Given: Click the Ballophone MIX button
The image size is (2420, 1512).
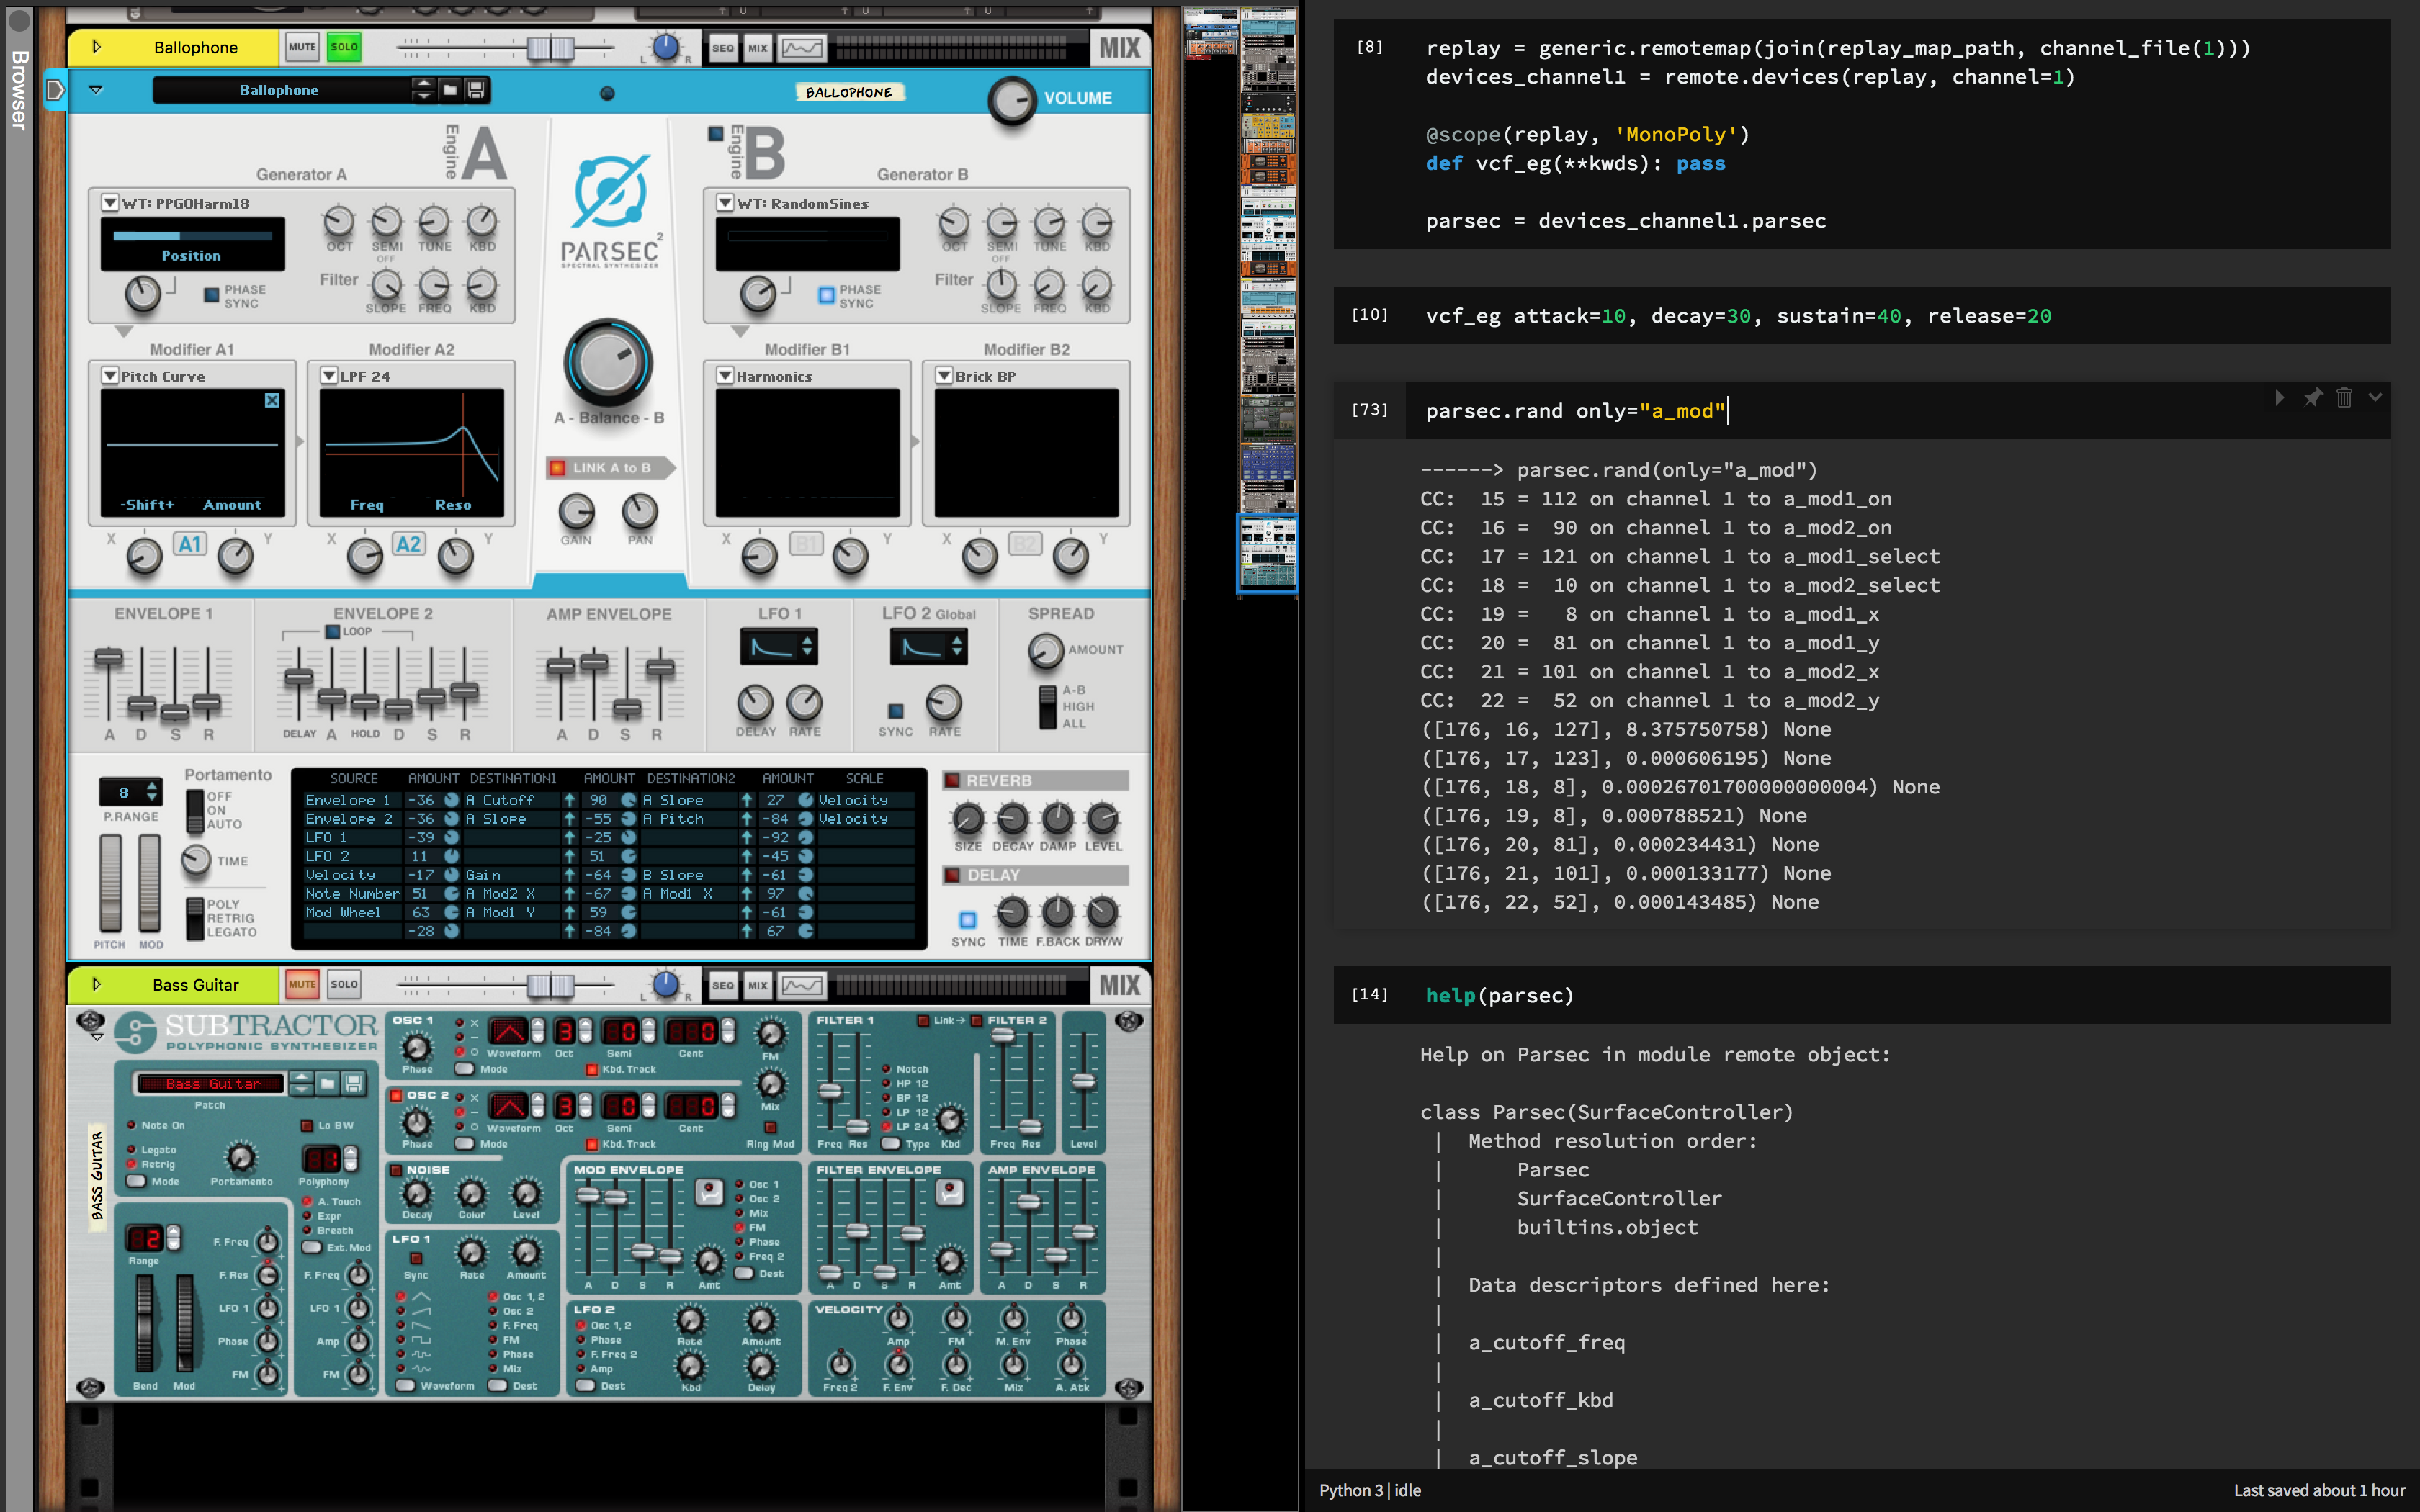Looking at the screenshot, I should pyautogui.click(x=758, y=47).
